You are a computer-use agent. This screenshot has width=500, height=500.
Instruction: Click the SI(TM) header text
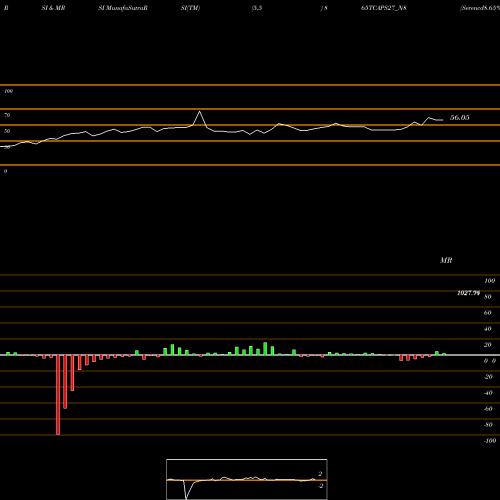(190, 8)
